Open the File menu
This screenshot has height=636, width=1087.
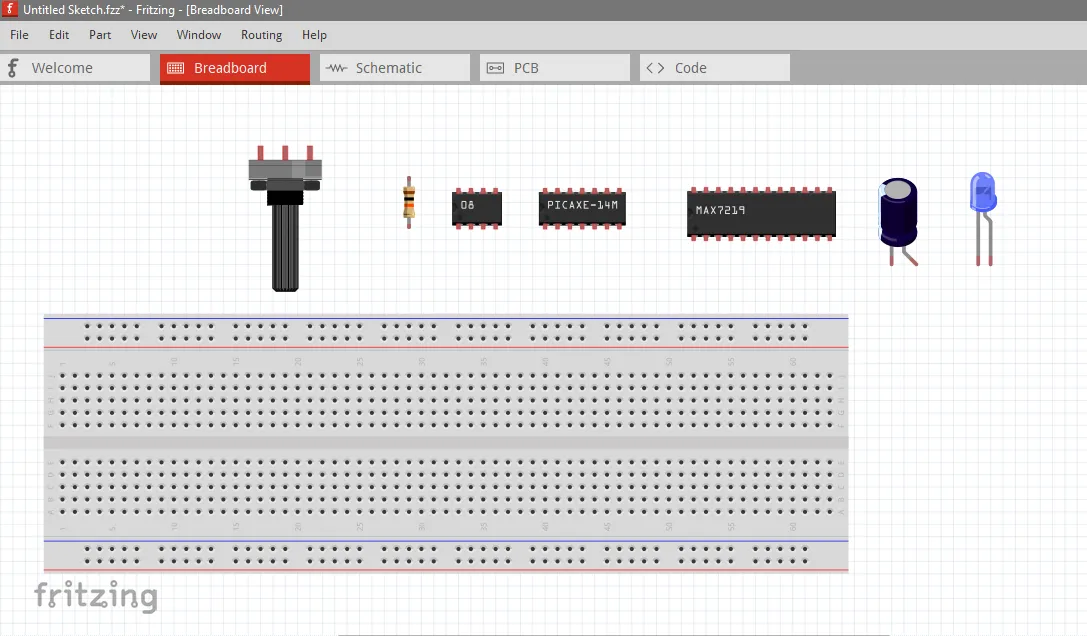point(19,35)
